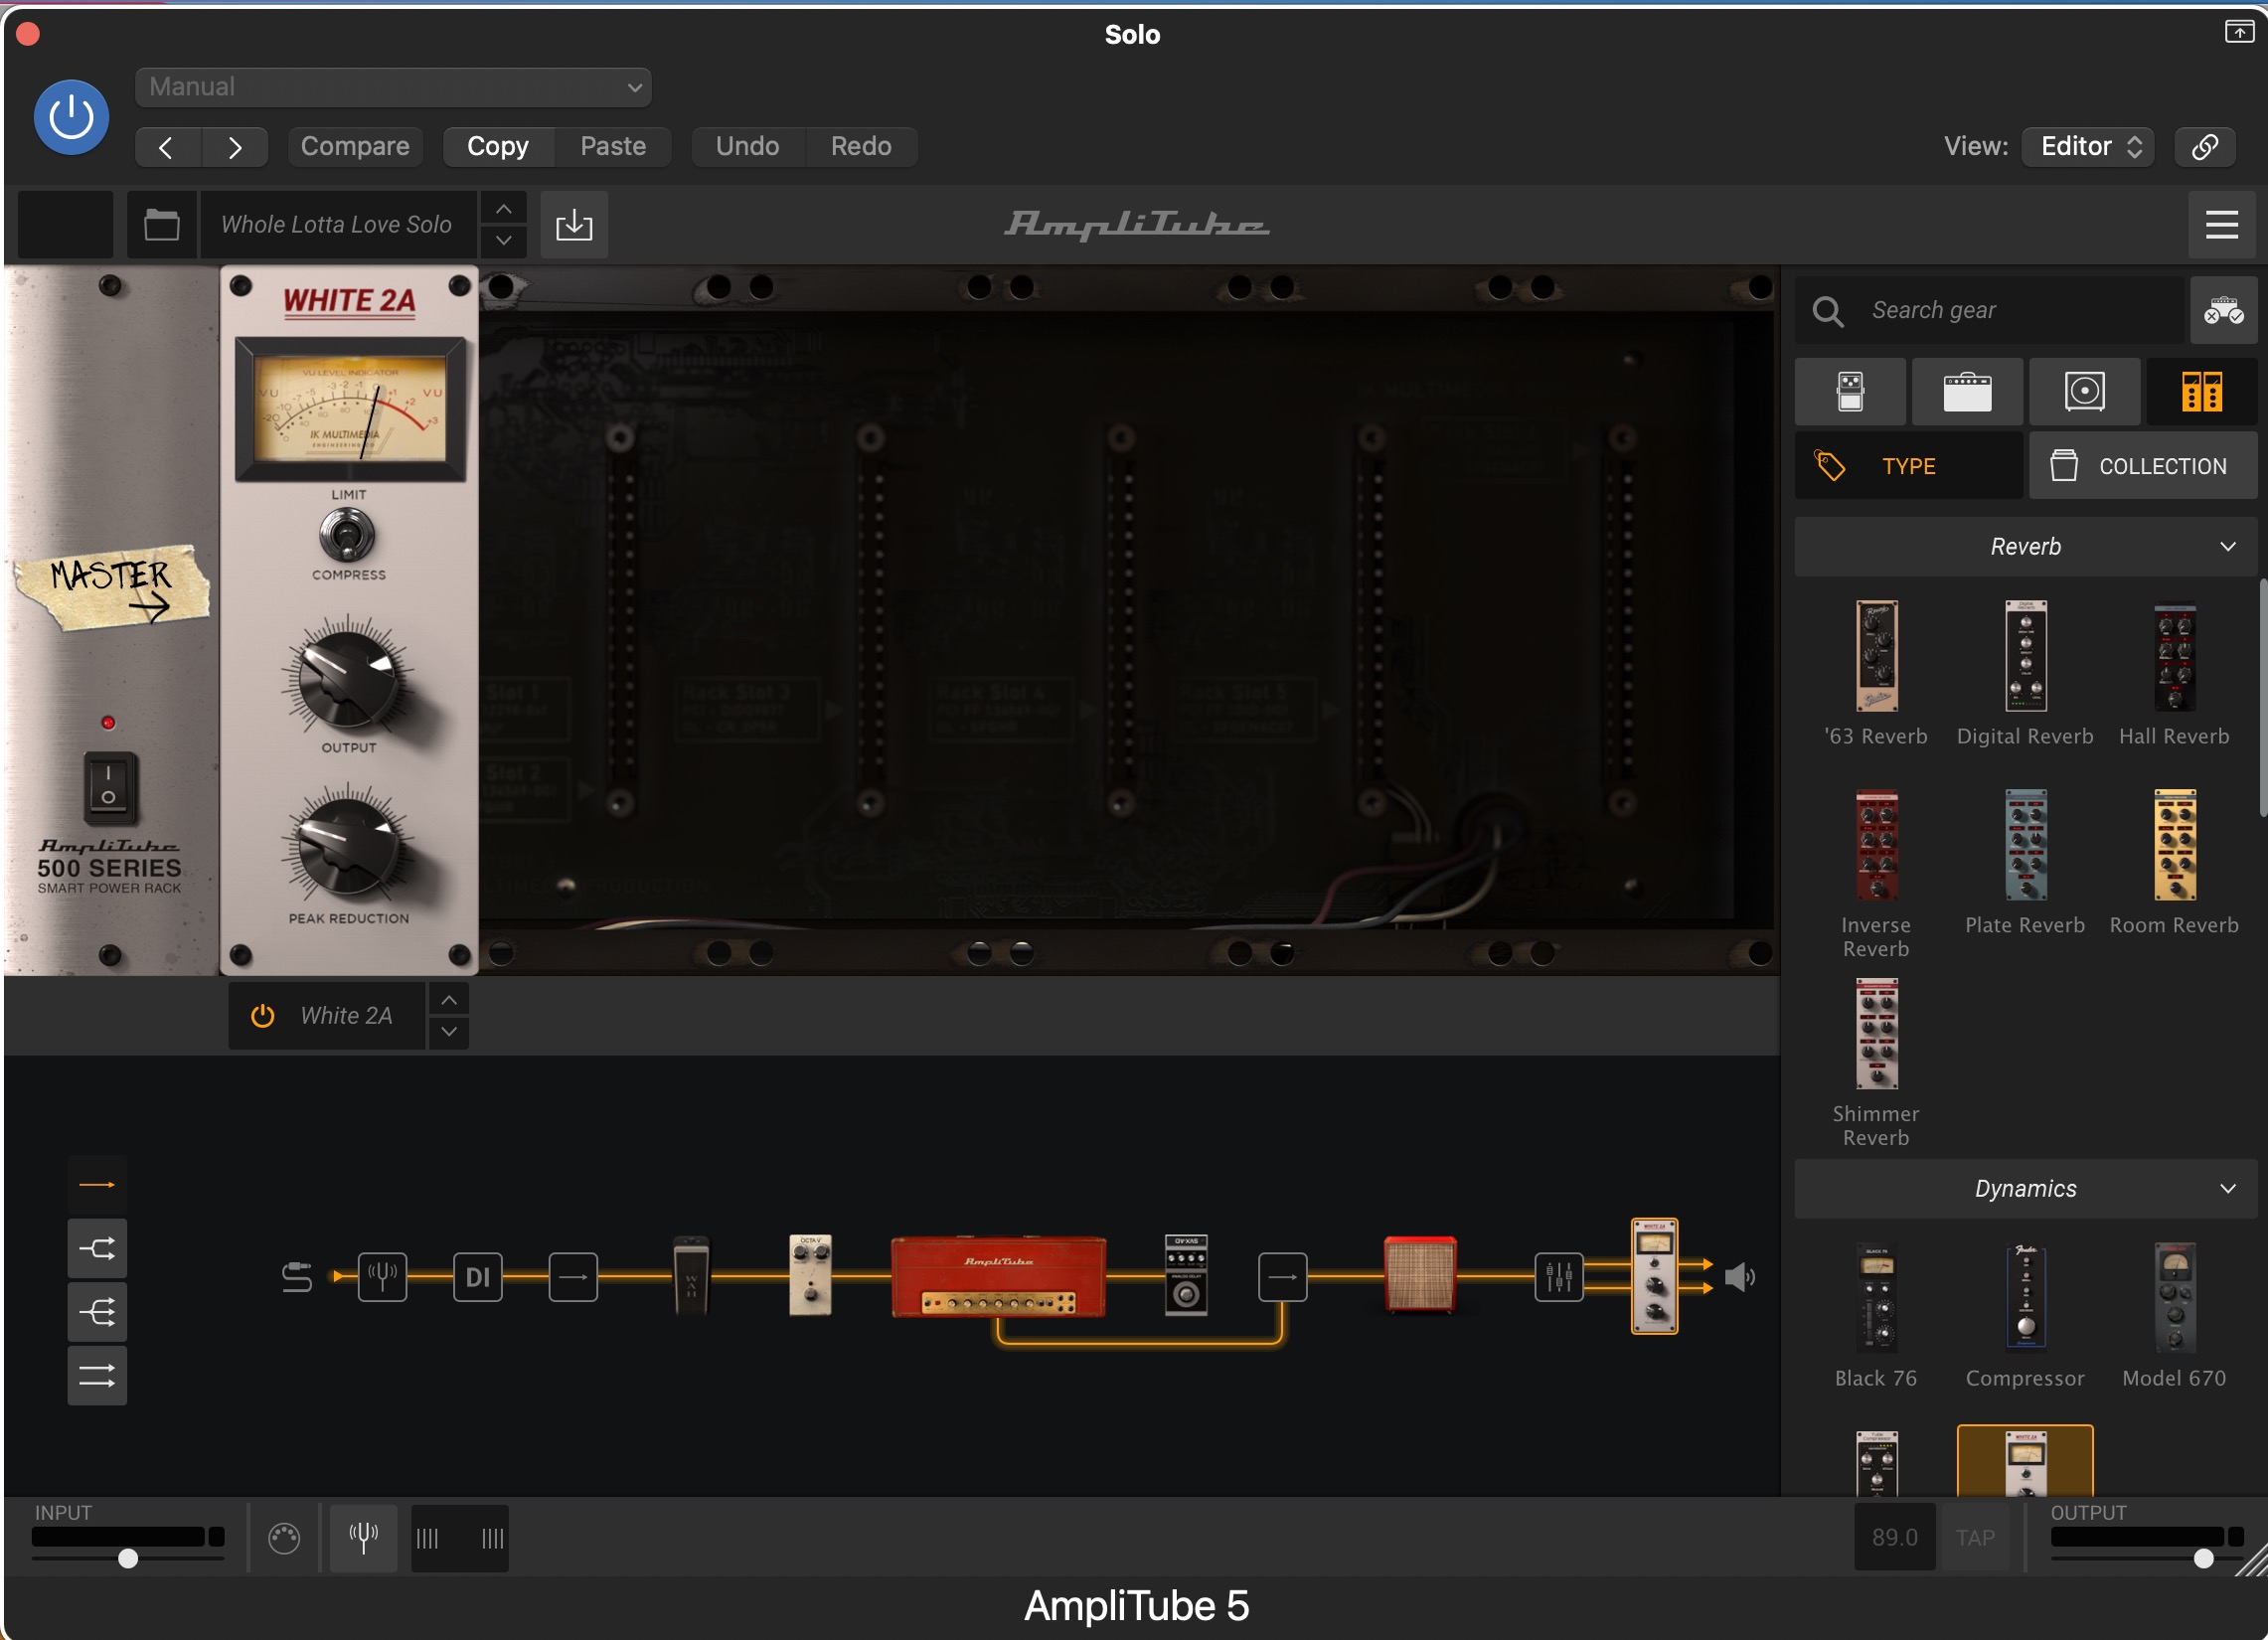
Task: Select the second split routing option
Action: click(97, 1248)
